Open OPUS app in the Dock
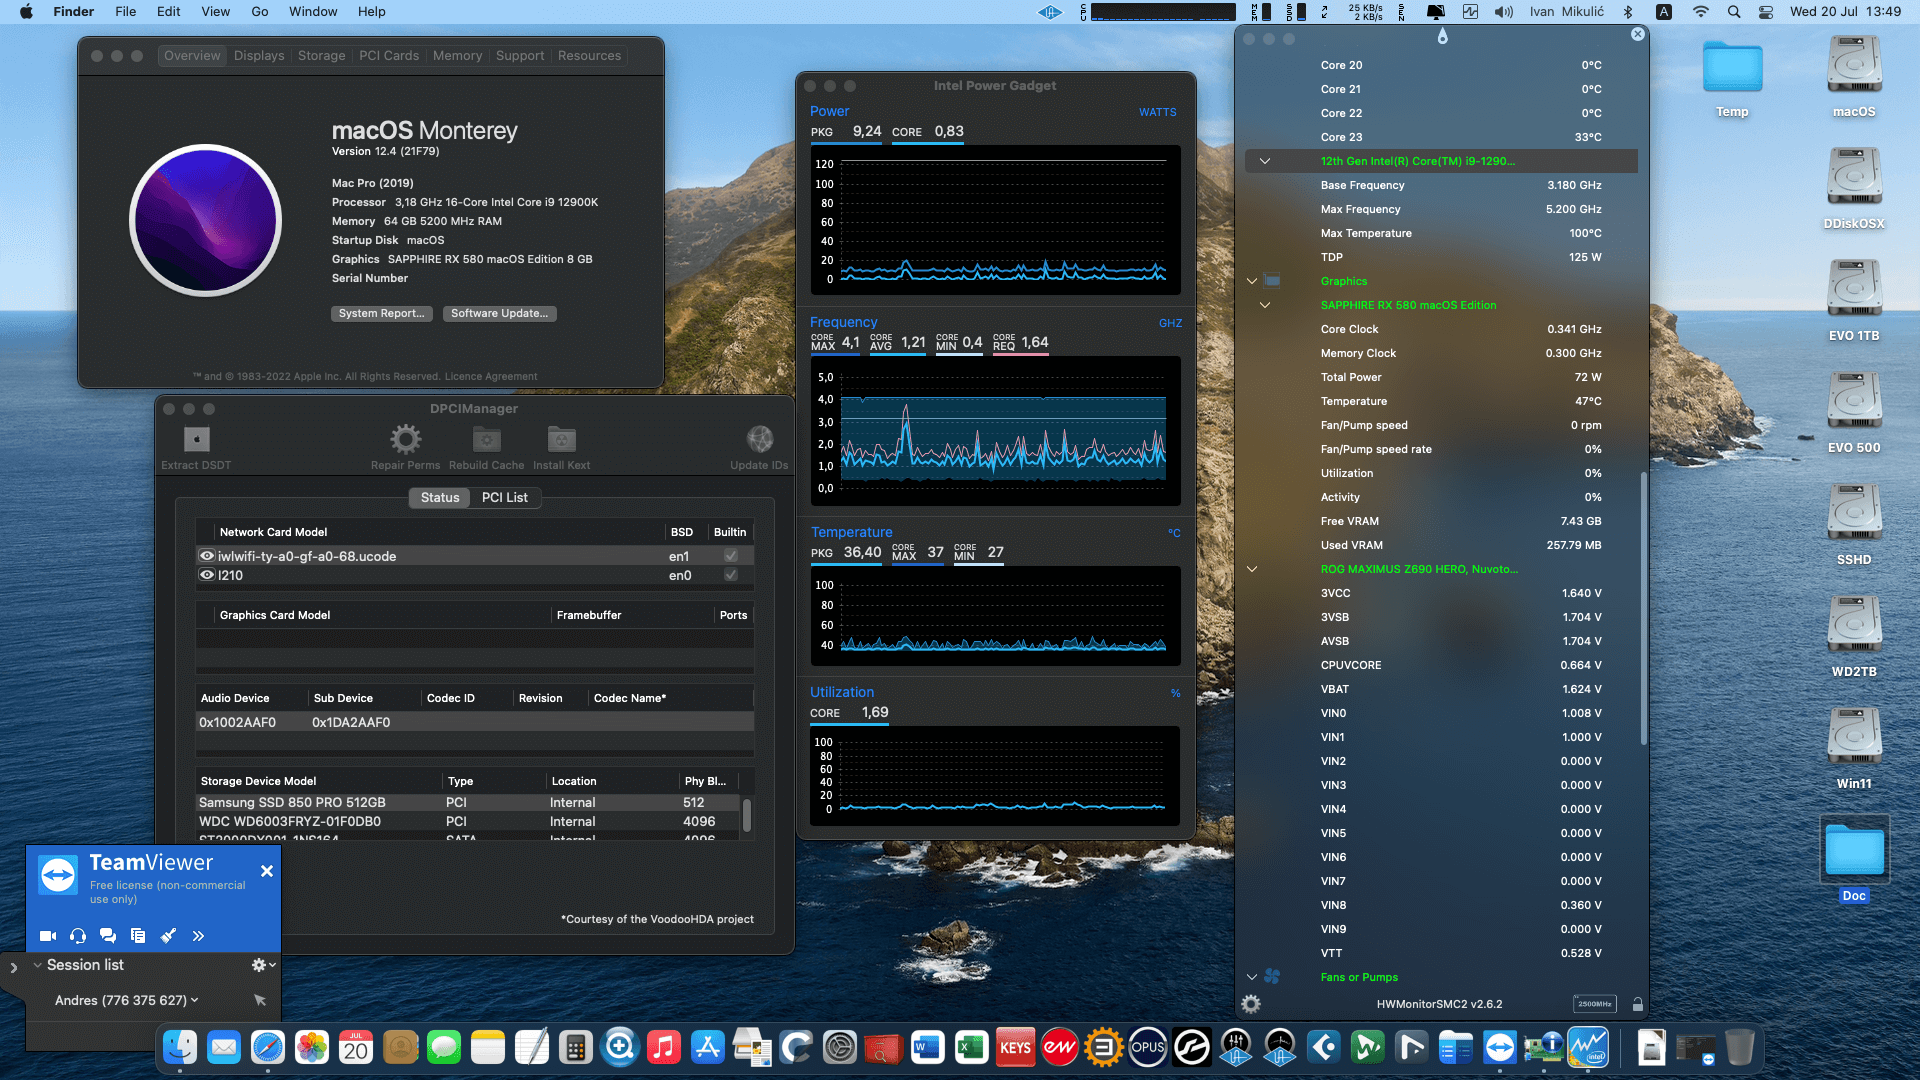Screen dimensions: 1920x1080 (1148, 1047)
